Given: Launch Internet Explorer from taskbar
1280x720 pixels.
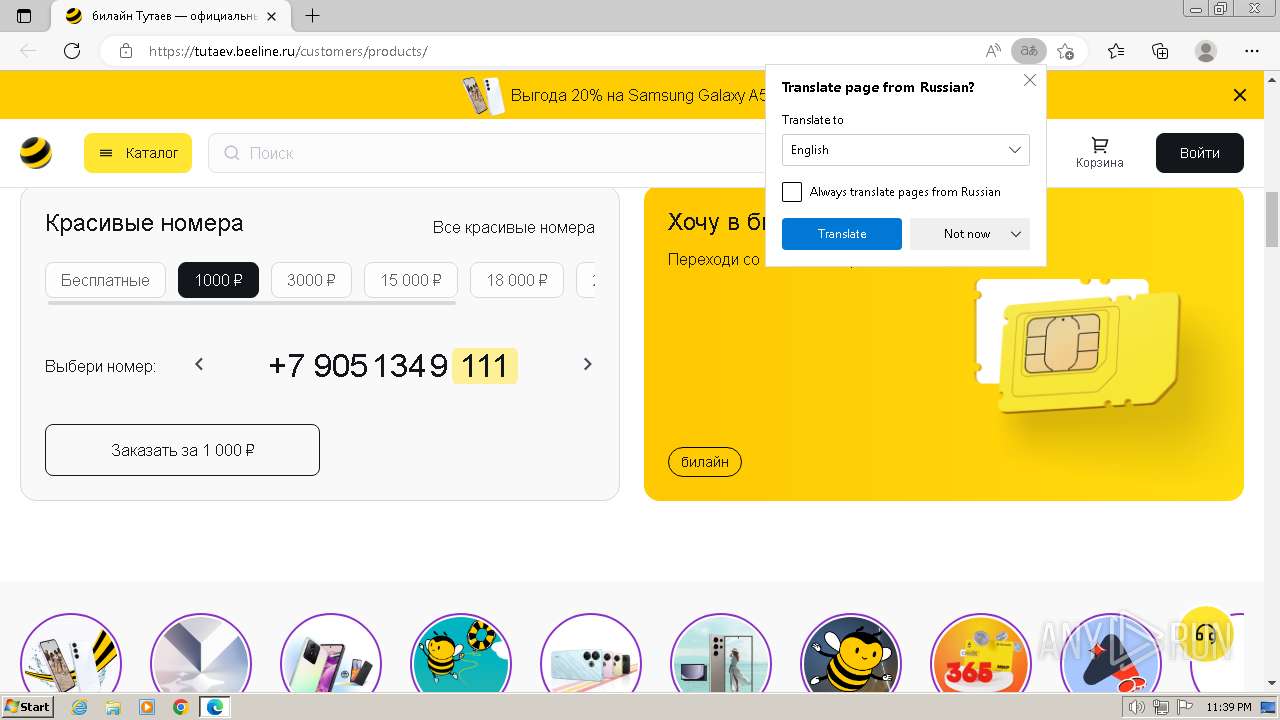Looking at the screenshot, I should click(x=80, y=707).
